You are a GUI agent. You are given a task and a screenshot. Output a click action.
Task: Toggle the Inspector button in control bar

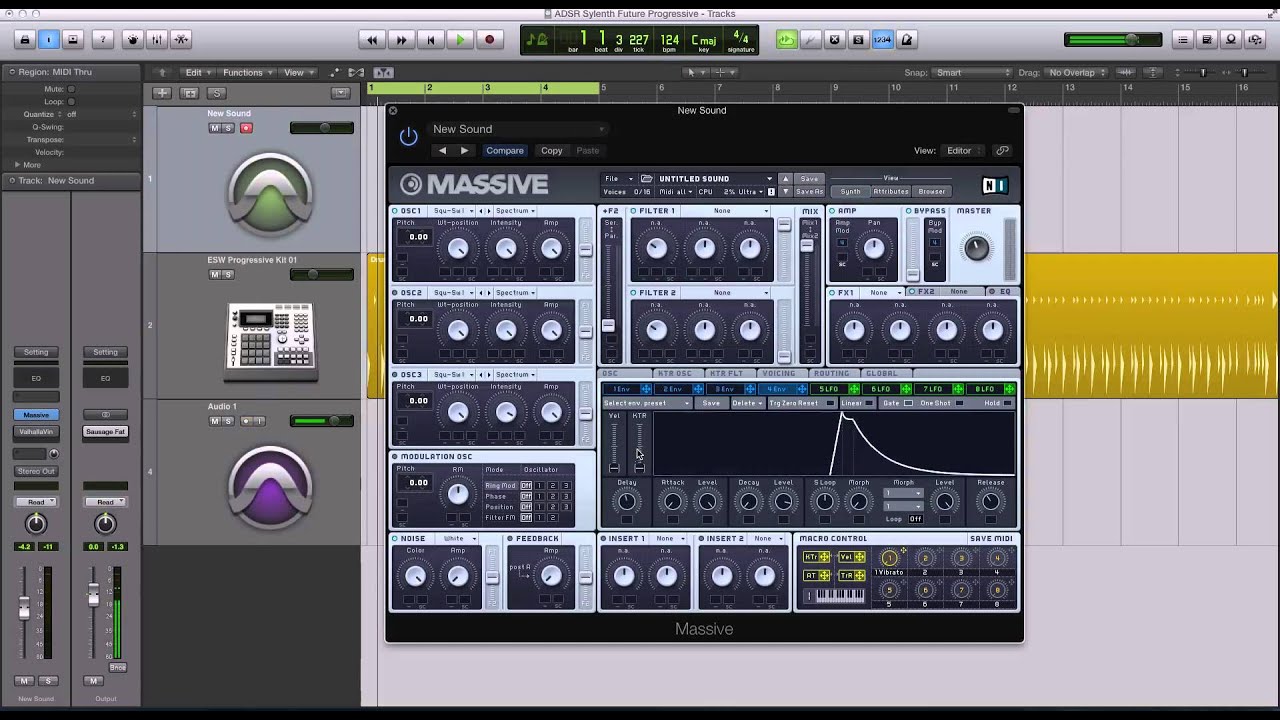pos(49,40)
